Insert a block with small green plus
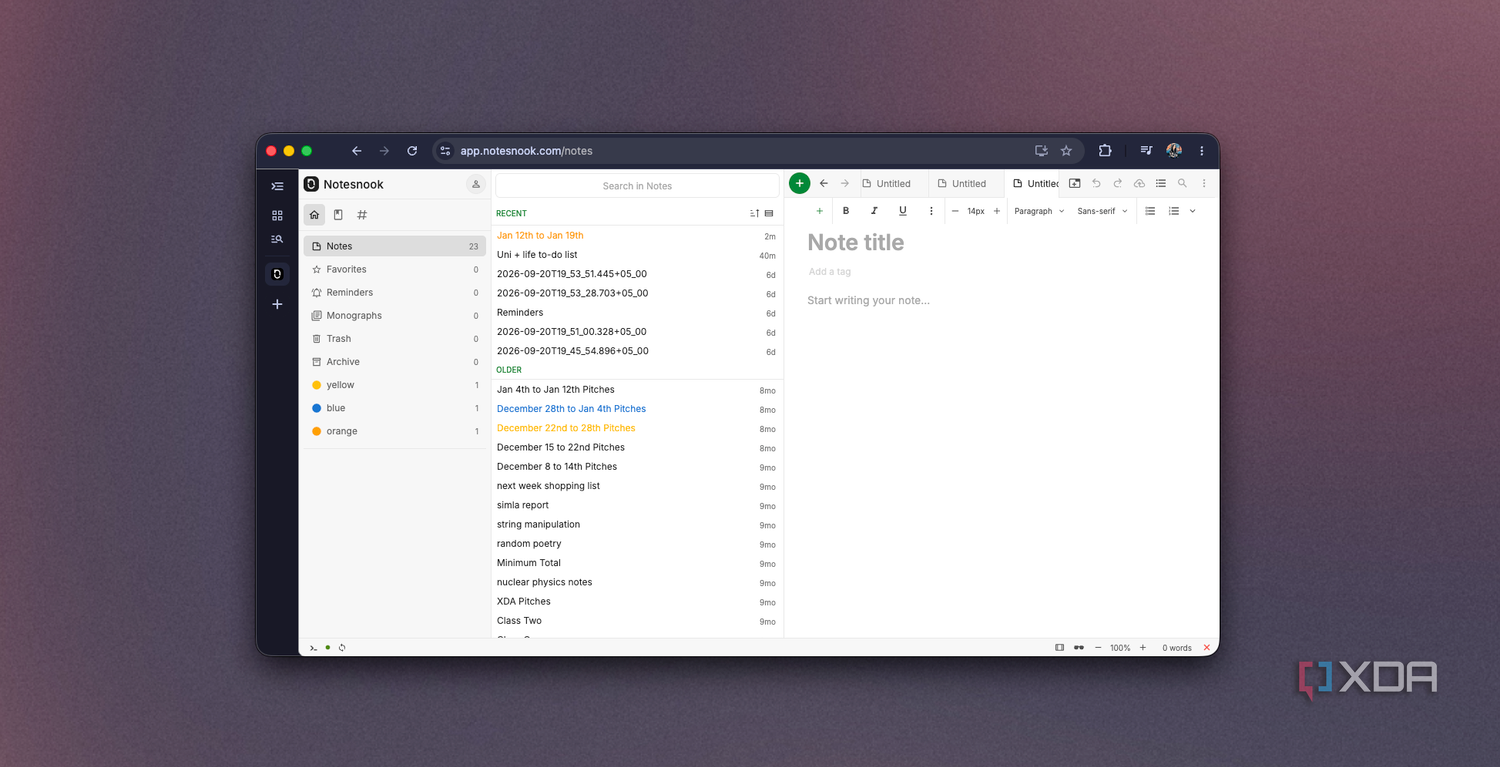 pyautogui.click(x=820, y=211)
